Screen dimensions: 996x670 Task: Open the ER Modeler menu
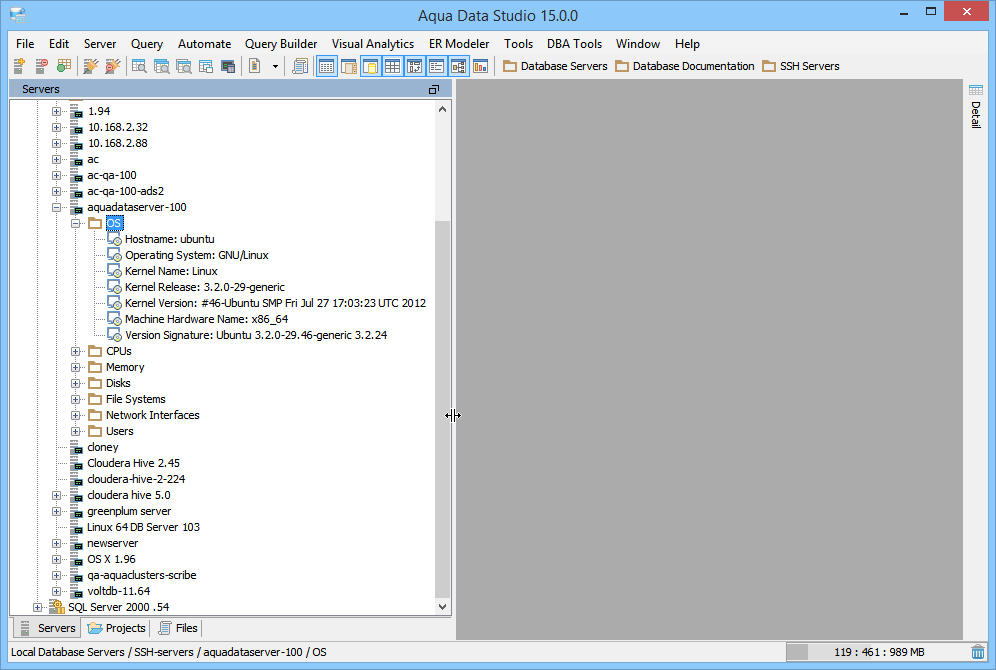coord(459,44)
